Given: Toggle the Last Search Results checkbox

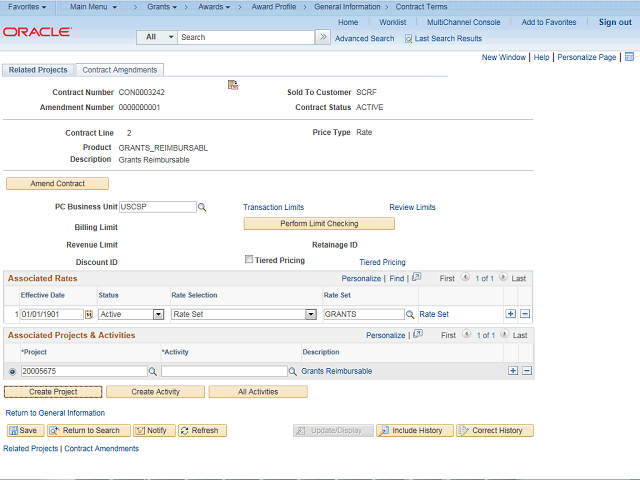Looking at the screenshot, I should (409, 38).
